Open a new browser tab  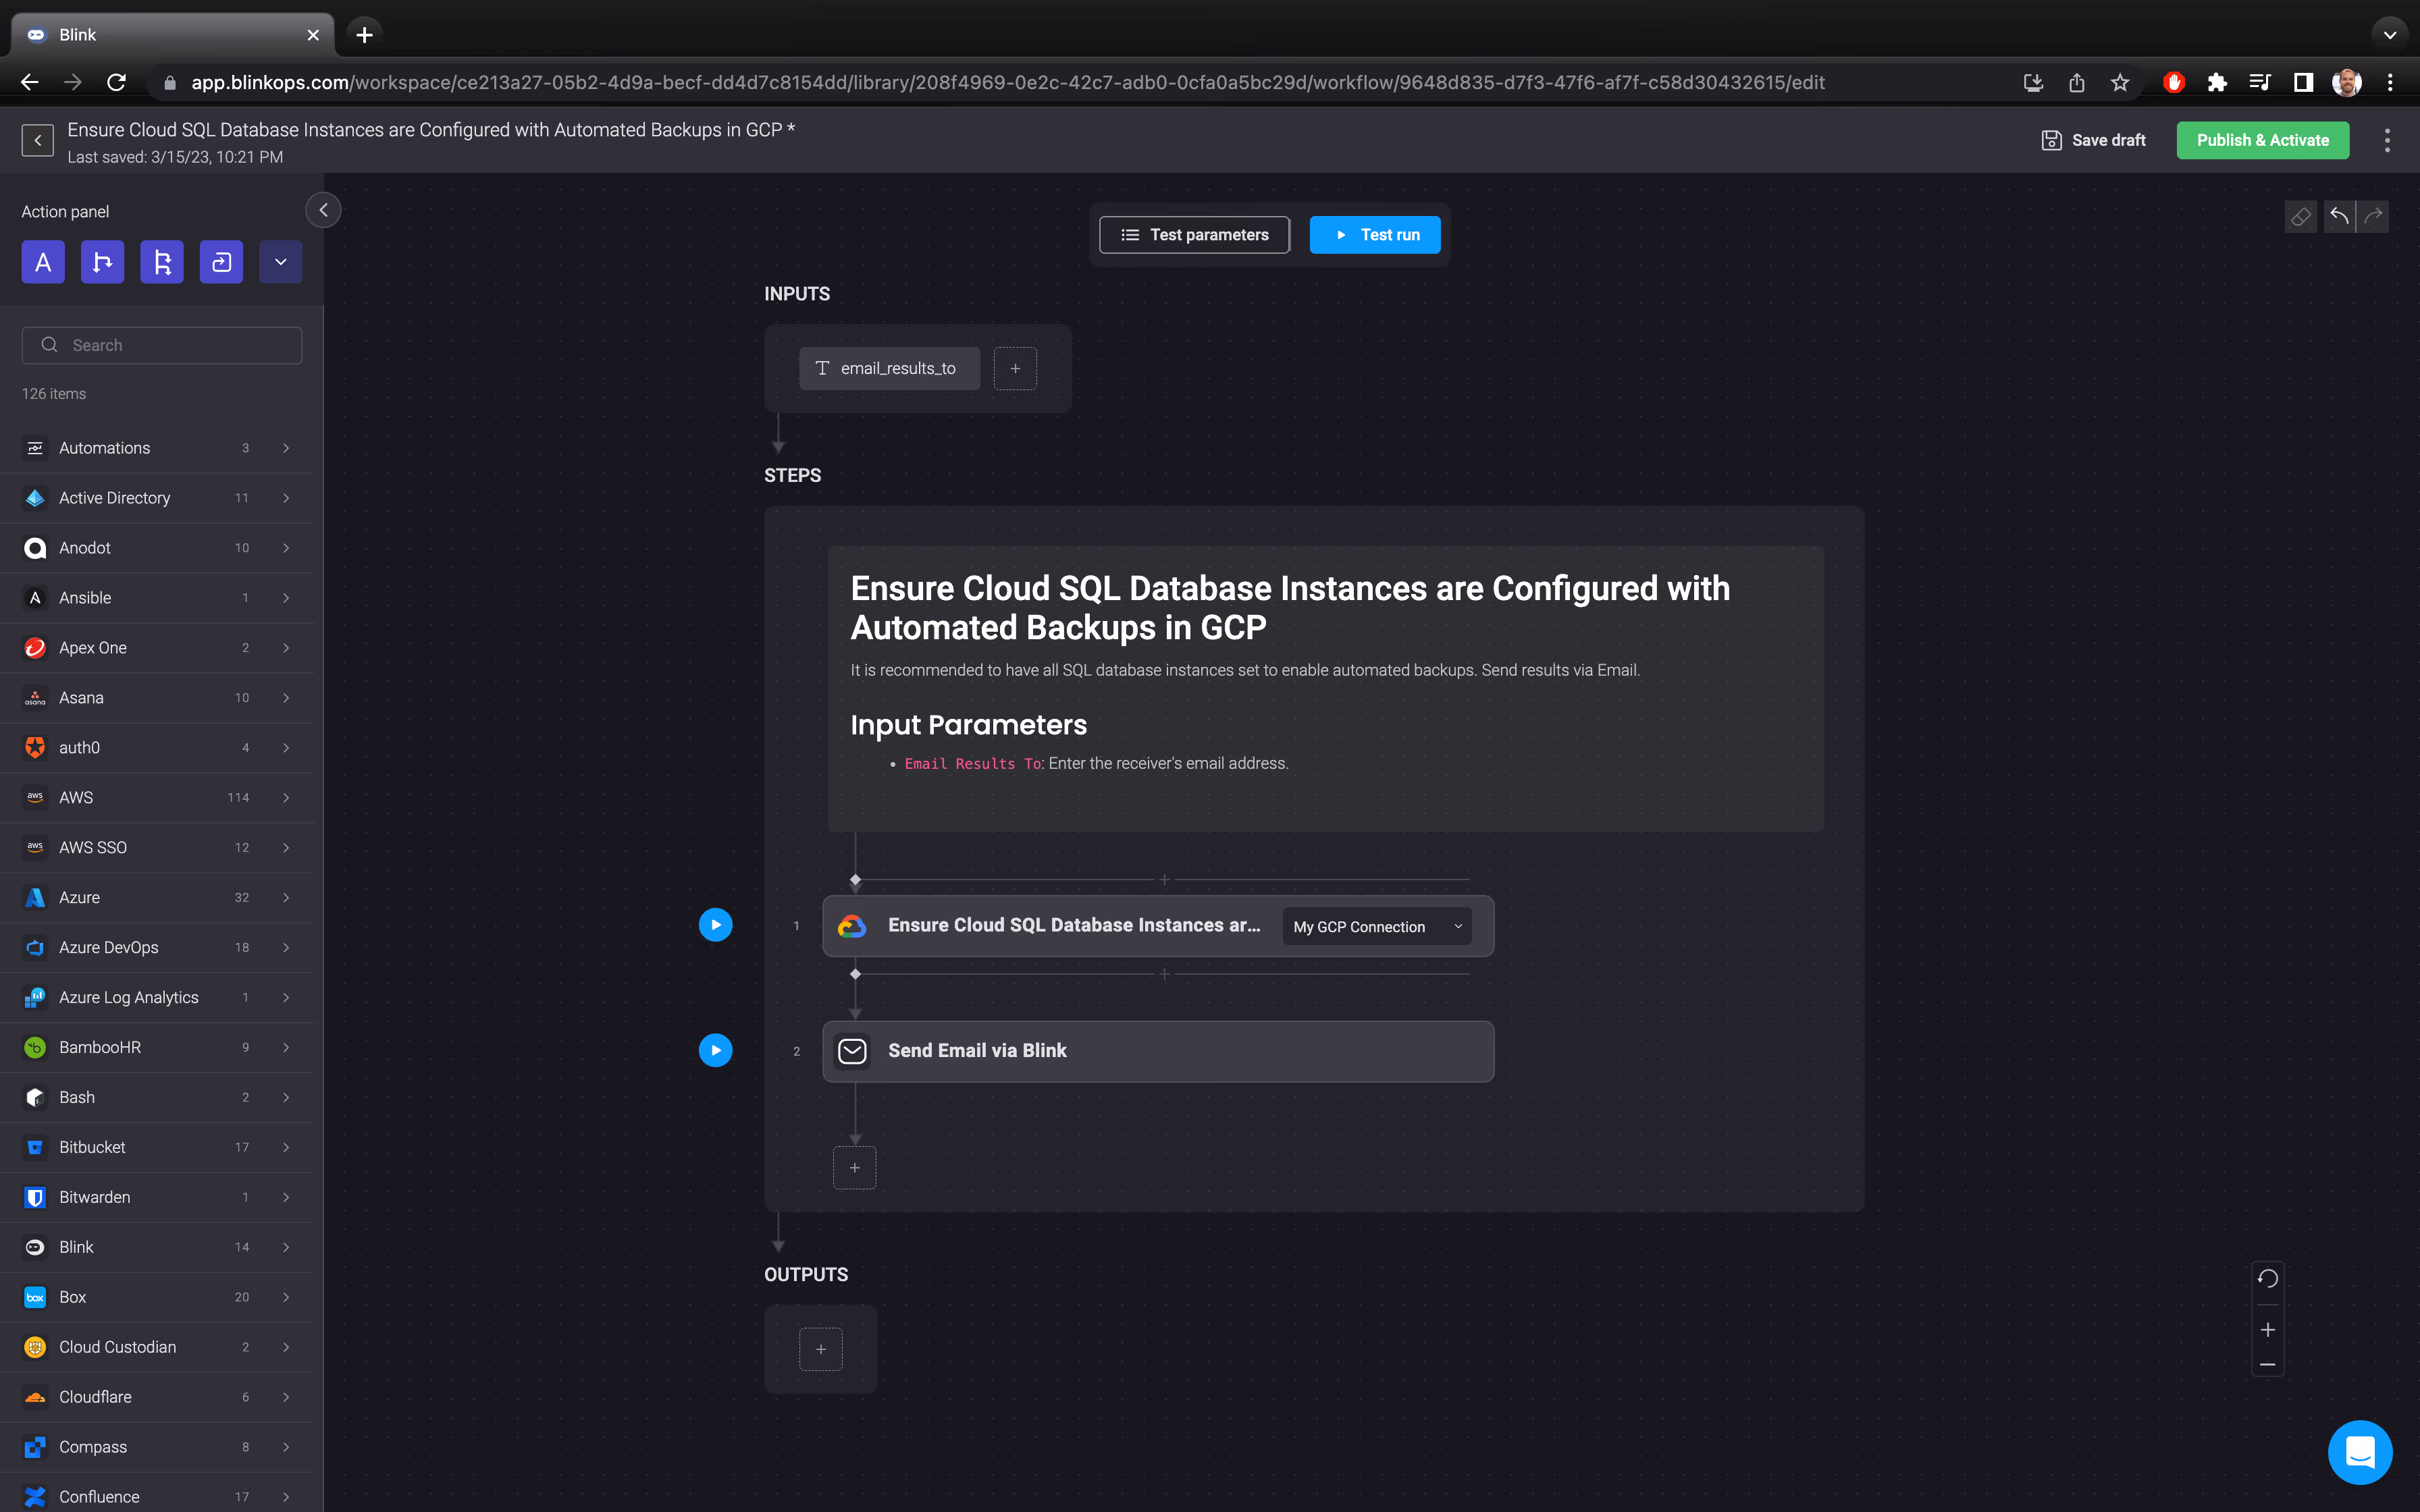click(365, 35)
